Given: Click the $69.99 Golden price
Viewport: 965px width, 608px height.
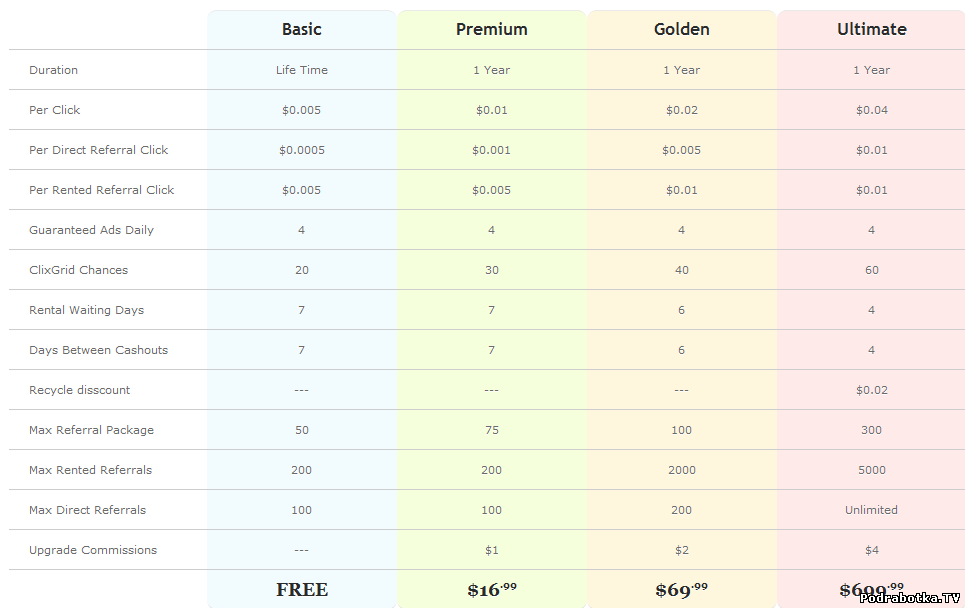Looking at the screenshot, I should point(681,590).
